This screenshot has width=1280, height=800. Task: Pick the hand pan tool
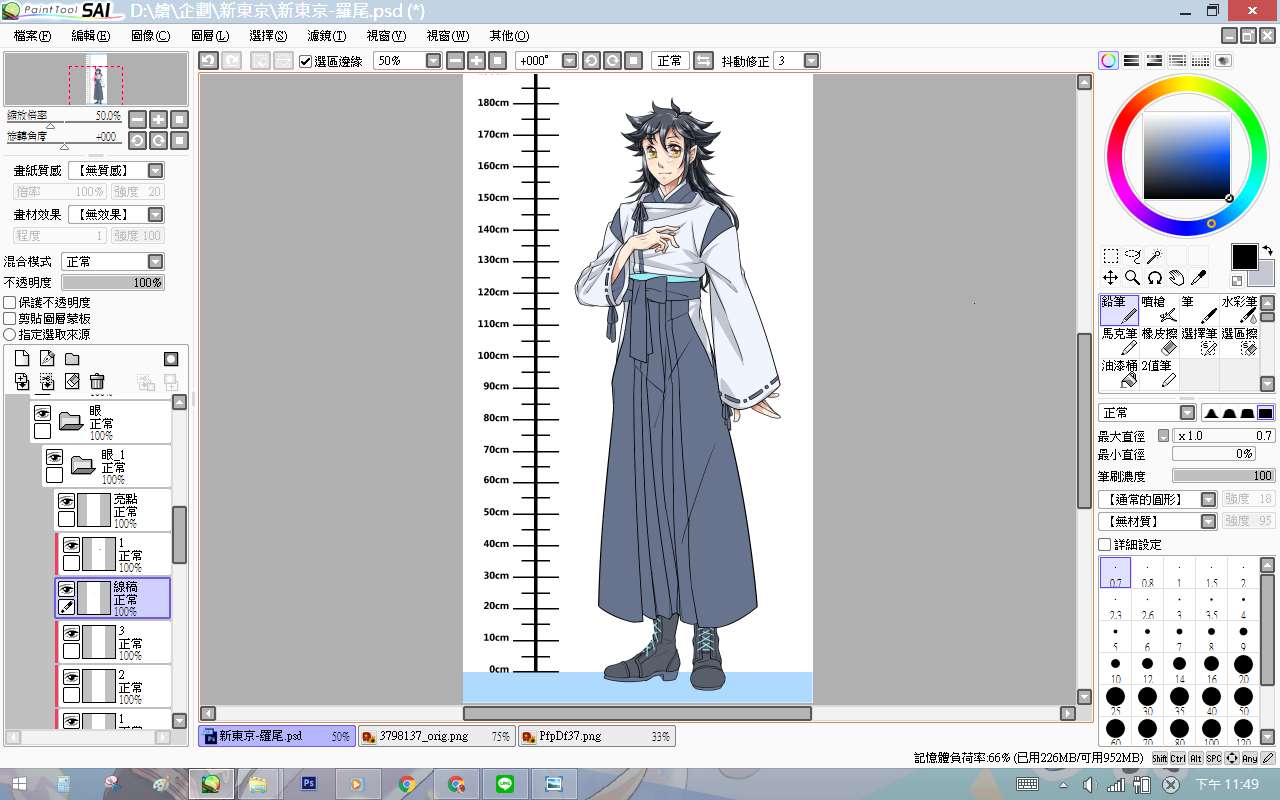point(1177,277)
